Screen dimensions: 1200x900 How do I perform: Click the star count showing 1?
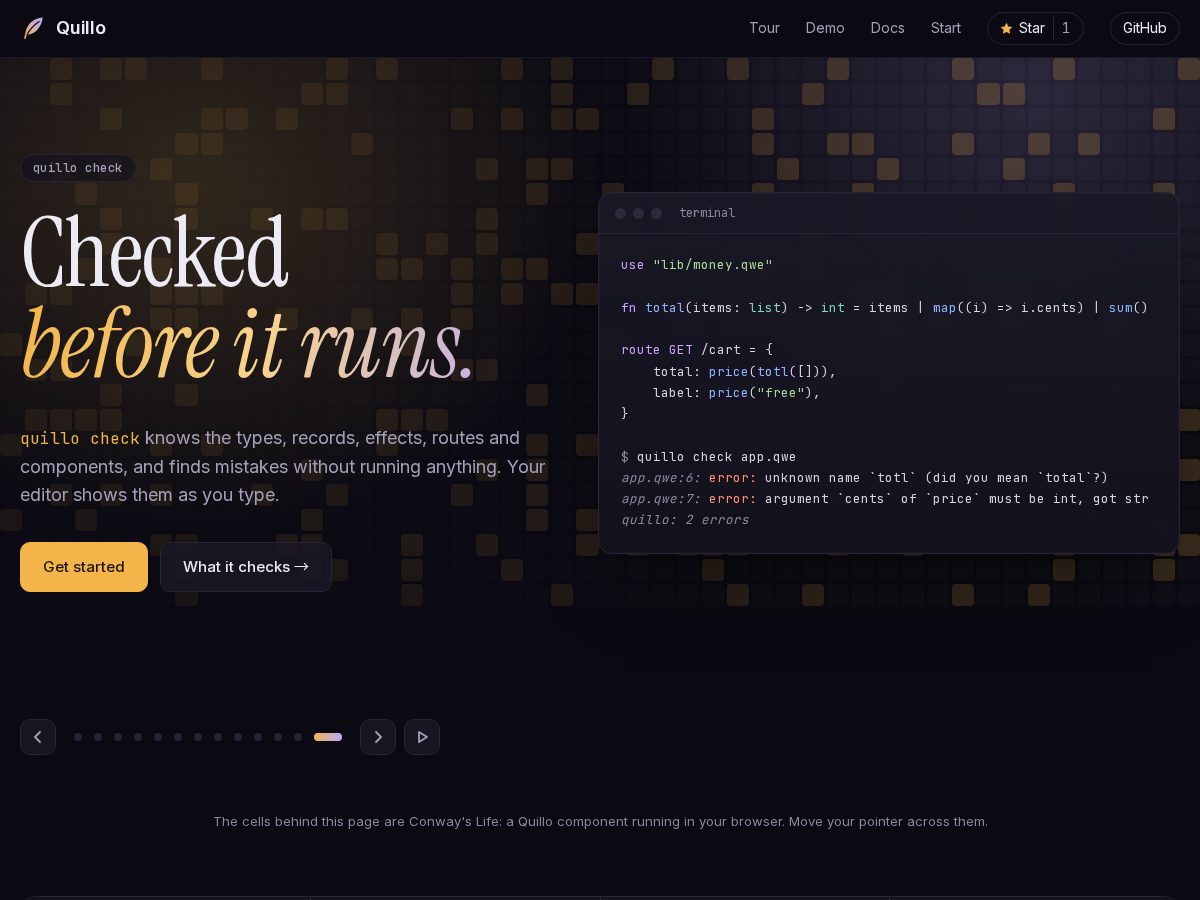point(1066,28)
